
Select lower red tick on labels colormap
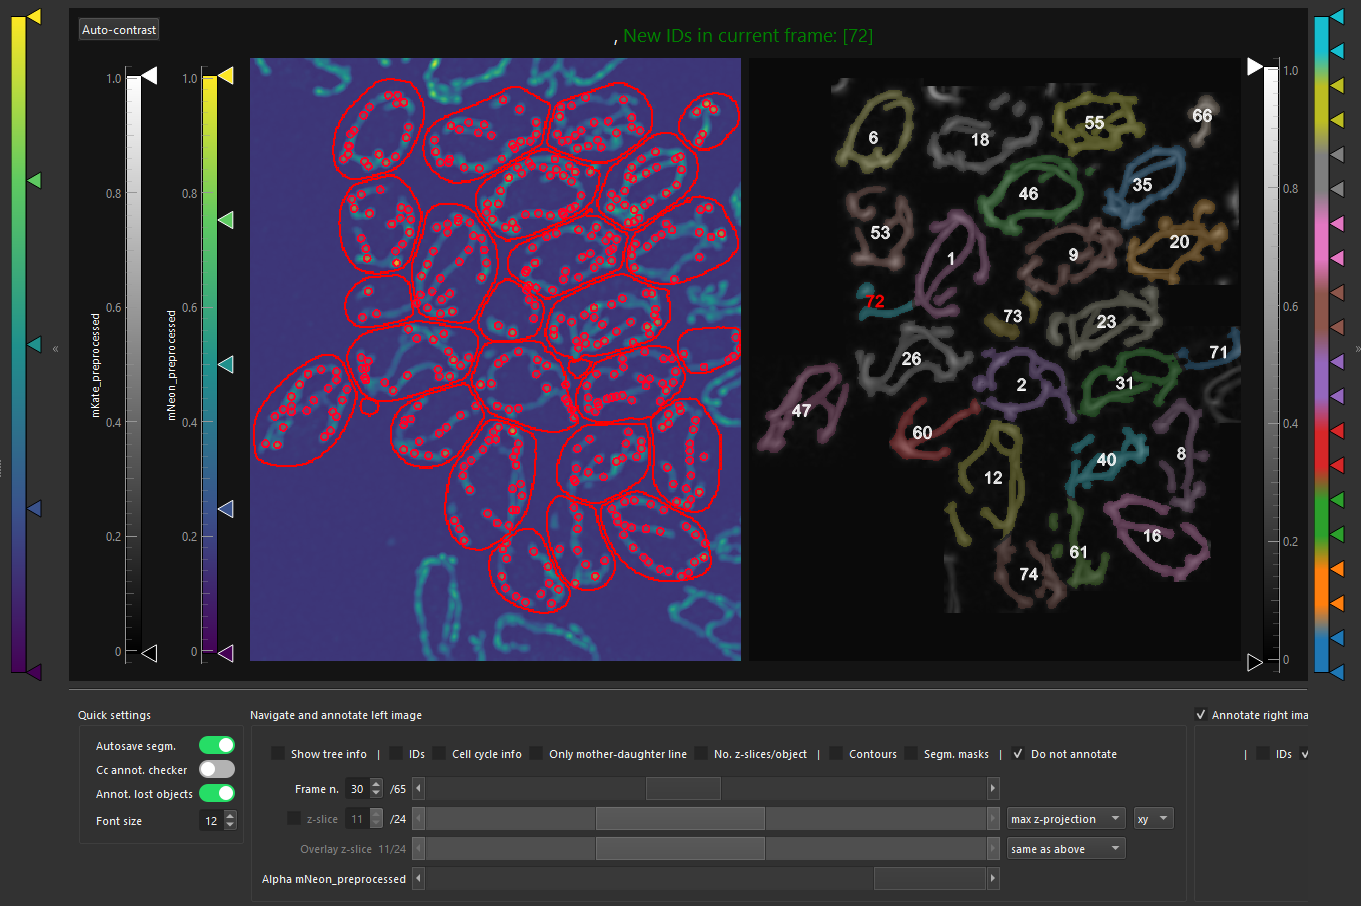point(1337,465)
